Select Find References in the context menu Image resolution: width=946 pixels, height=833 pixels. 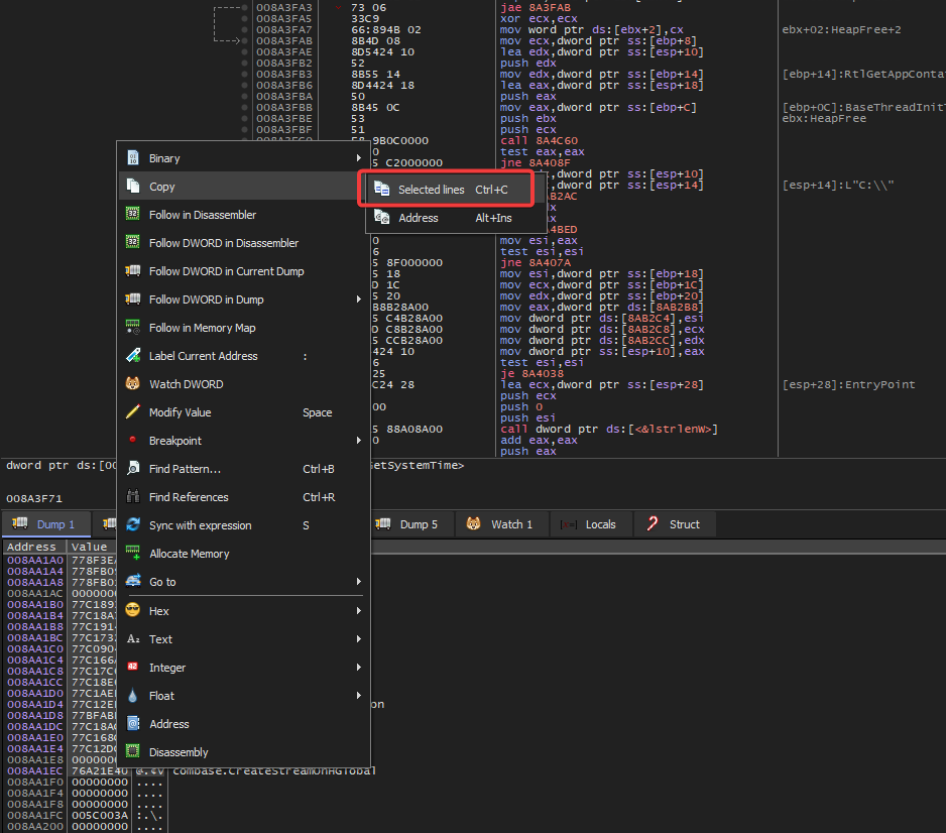[x=188, y=497]
